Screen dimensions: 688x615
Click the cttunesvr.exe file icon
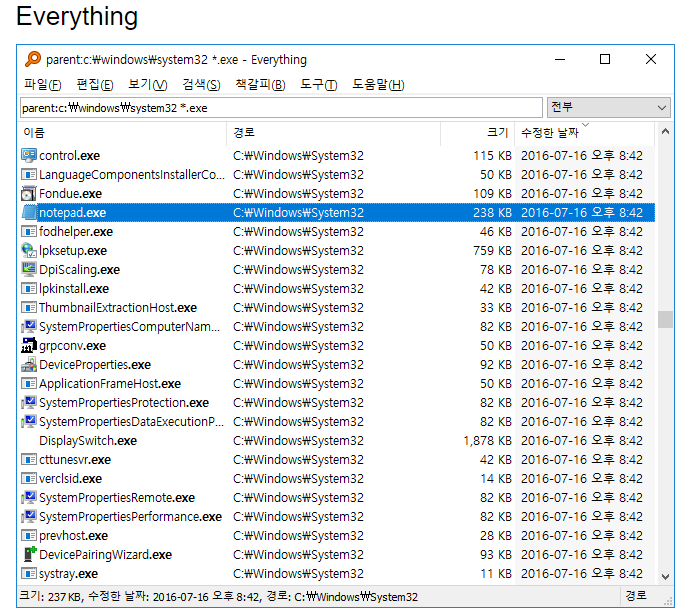click(29, 460)
